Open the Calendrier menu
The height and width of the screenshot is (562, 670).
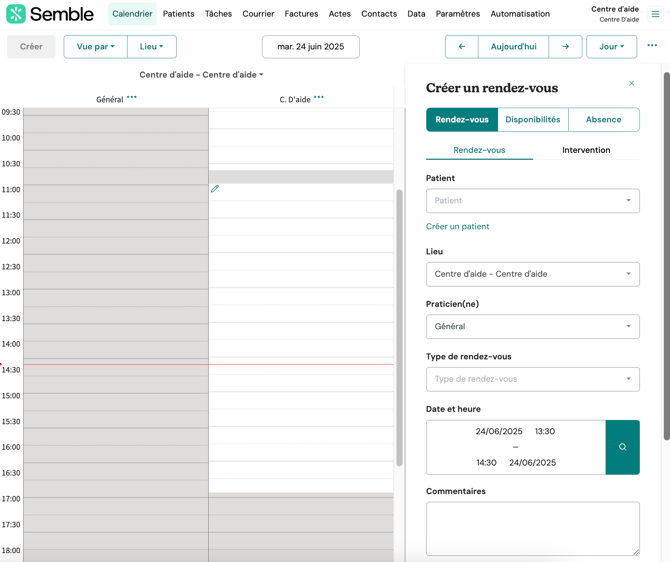pos(132,14)
